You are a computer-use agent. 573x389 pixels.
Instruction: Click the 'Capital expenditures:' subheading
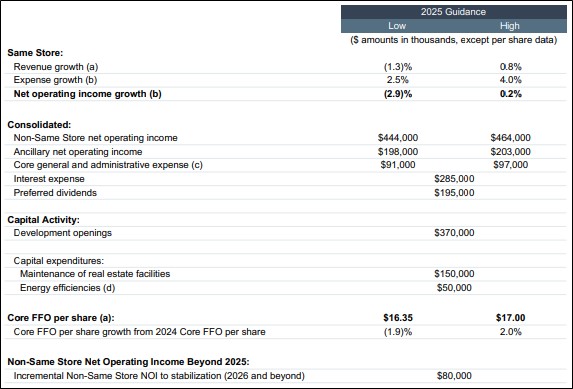[59, 261]
